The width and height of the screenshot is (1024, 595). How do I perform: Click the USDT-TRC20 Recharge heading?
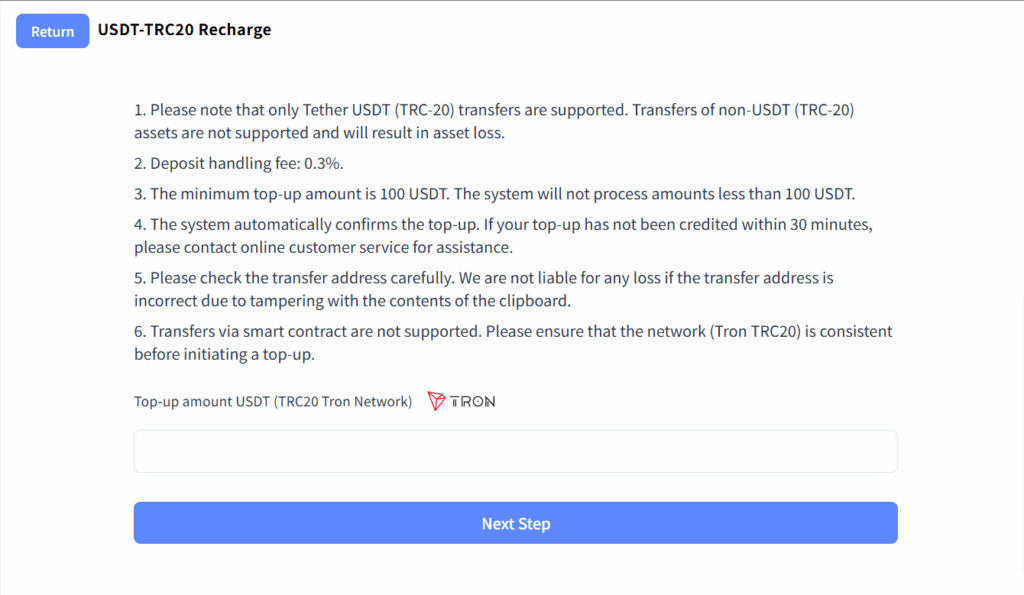click(184, 29)
